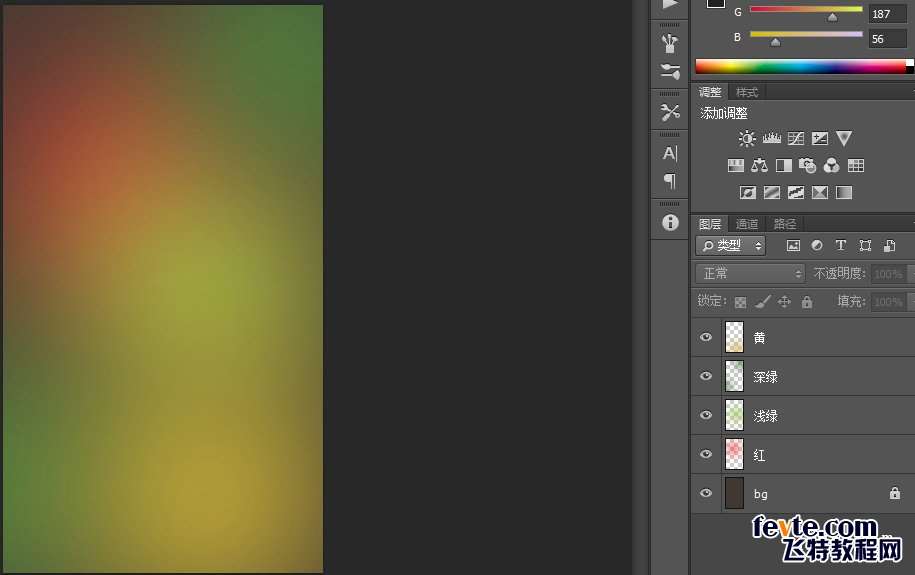Select the bg layer name
Viewport: 915px width, 575px height.
[760, 494]
